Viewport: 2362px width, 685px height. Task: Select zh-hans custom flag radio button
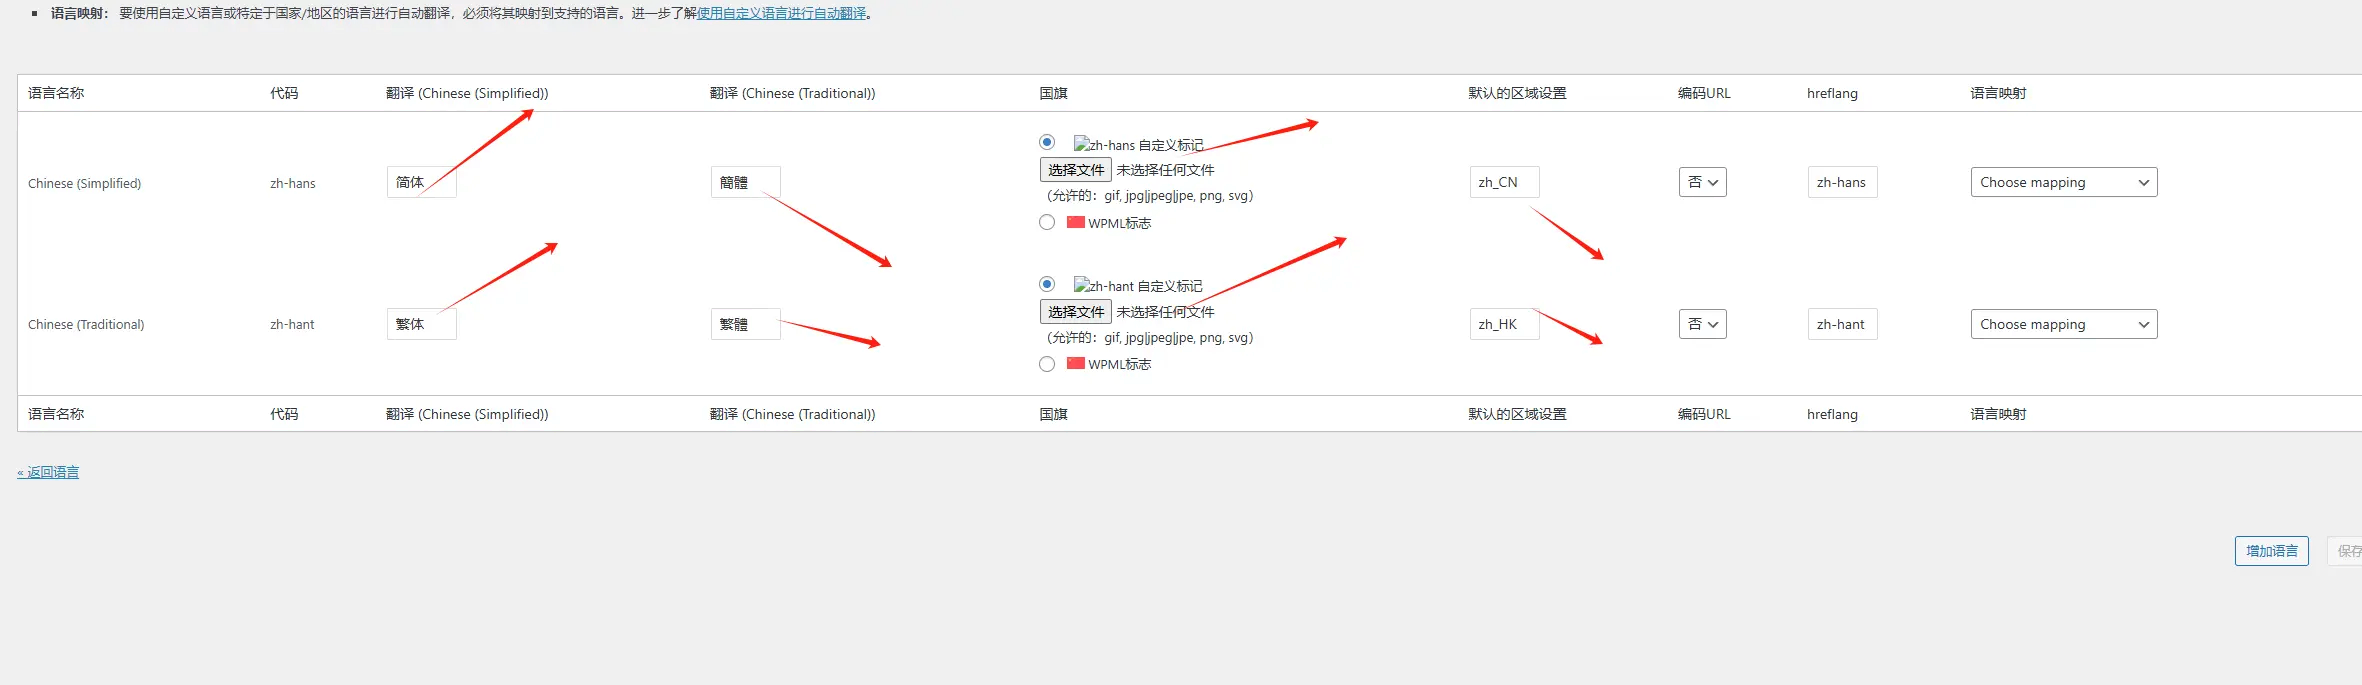click(1047, 142)
